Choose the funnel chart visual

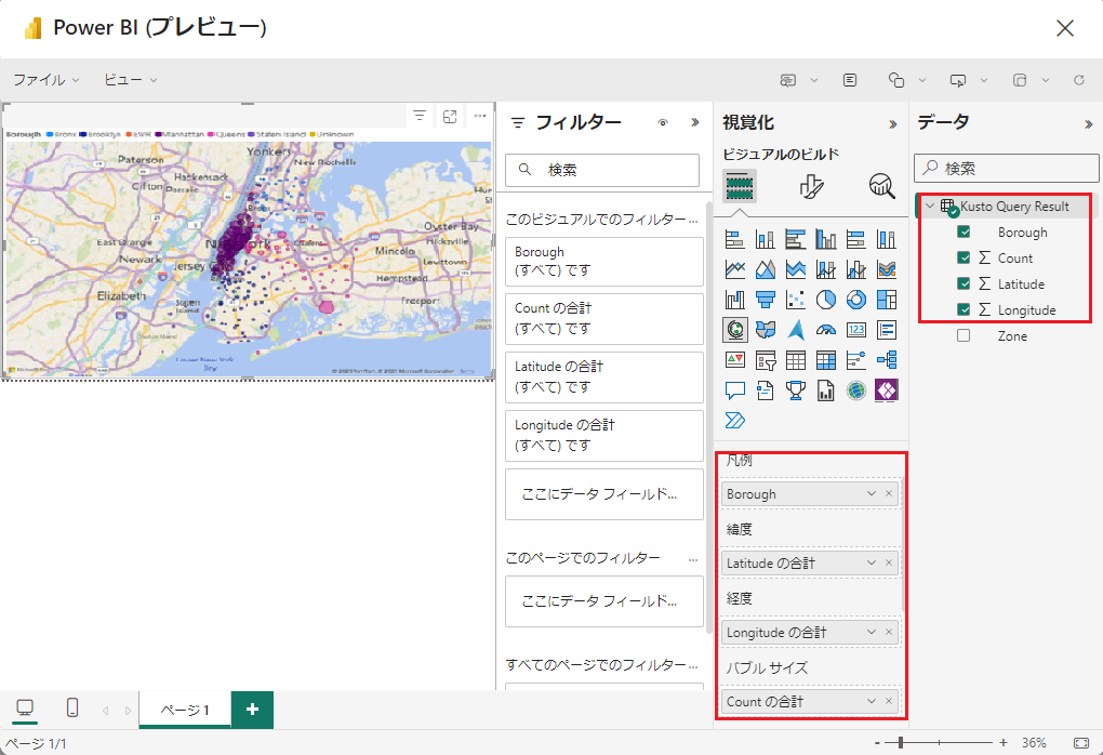(x=766, y=299)
